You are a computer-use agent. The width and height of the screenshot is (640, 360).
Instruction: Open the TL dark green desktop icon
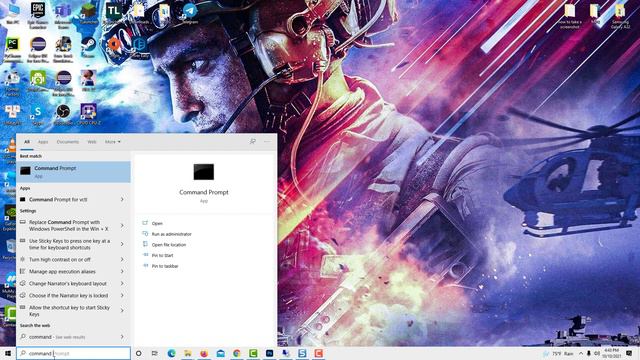point(113,12)
